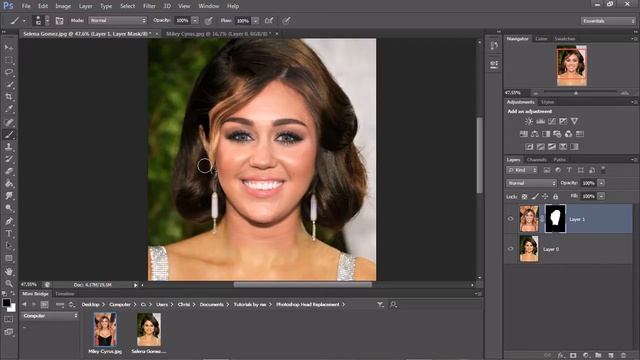Switch to Miley Cyrus.jpg document tab
The image size is (640, 360).
[x=218, y=34]
